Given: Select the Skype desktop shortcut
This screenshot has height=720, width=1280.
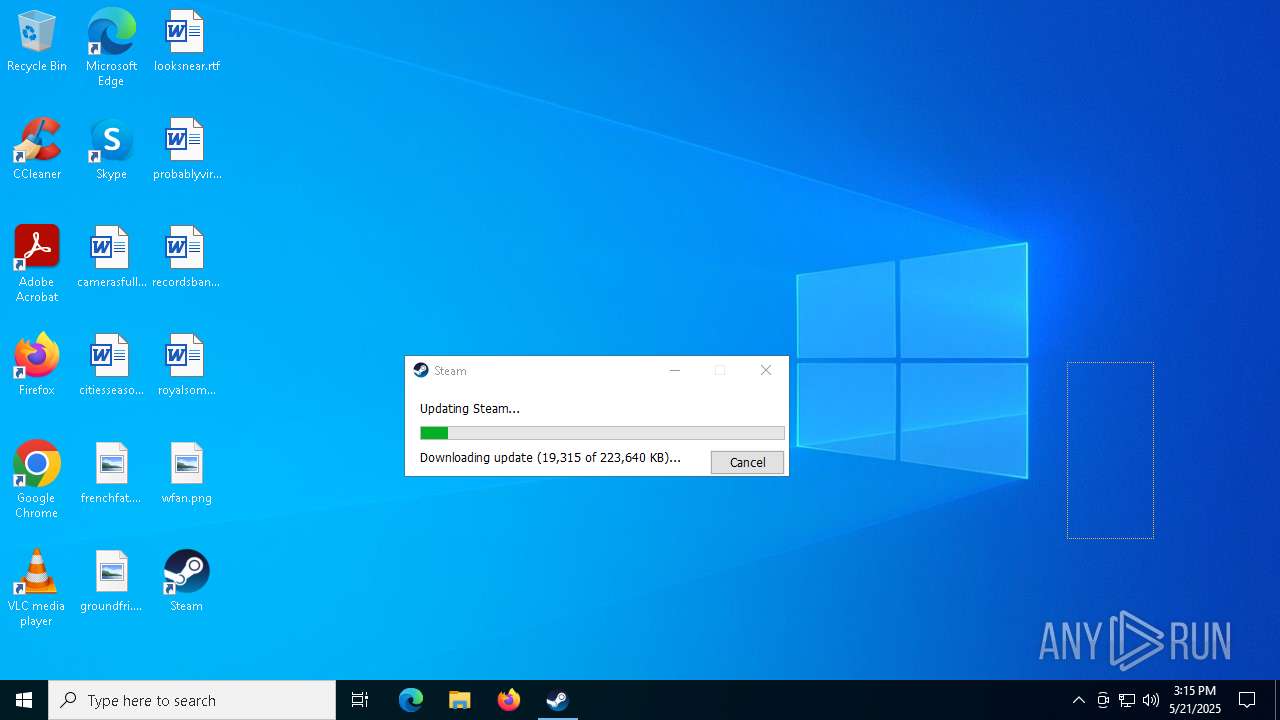Looking at the screenshot, I should (111, 150).
